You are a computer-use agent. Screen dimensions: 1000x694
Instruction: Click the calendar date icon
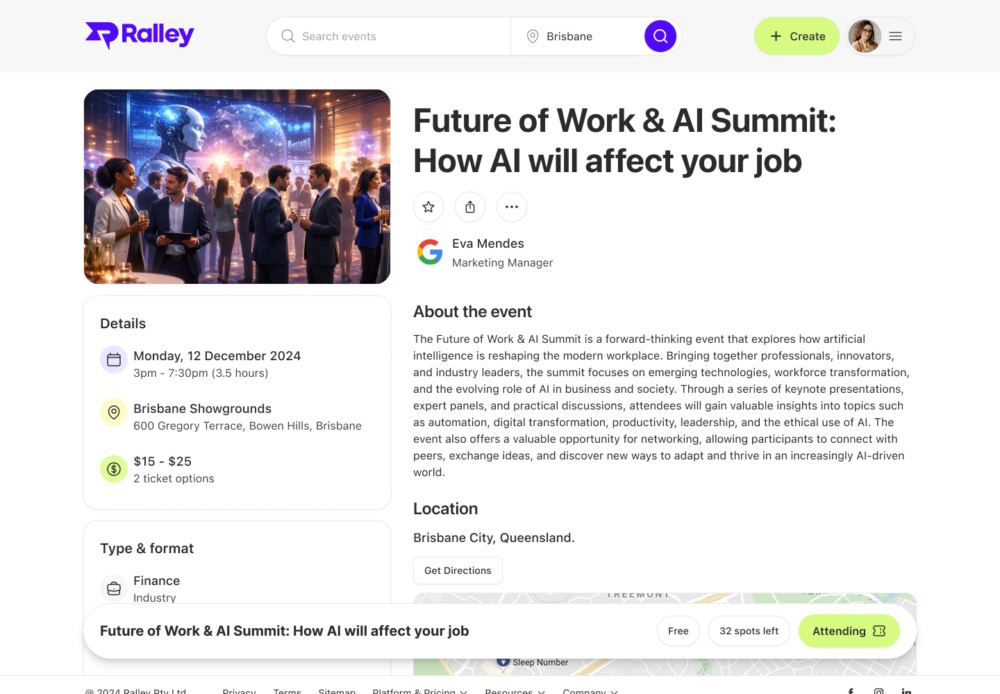pyautogui.click(x=114, y=360)
